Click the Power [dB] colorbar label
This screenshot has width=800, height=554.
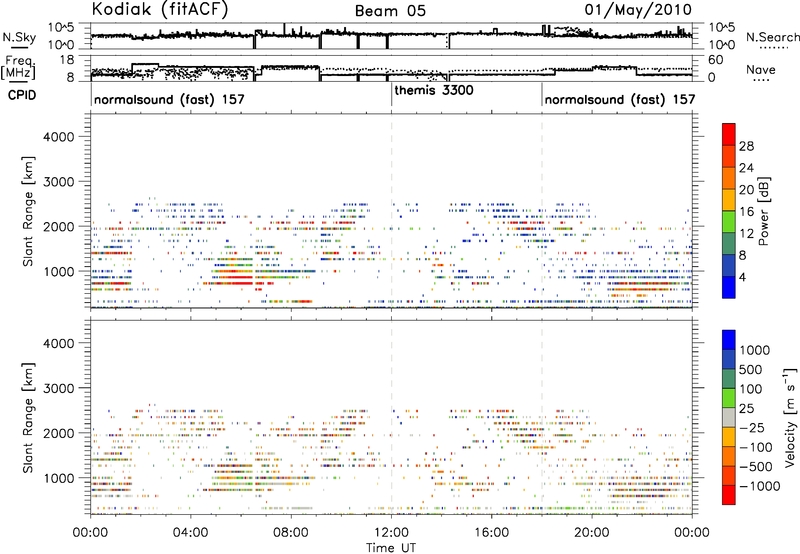764,211
